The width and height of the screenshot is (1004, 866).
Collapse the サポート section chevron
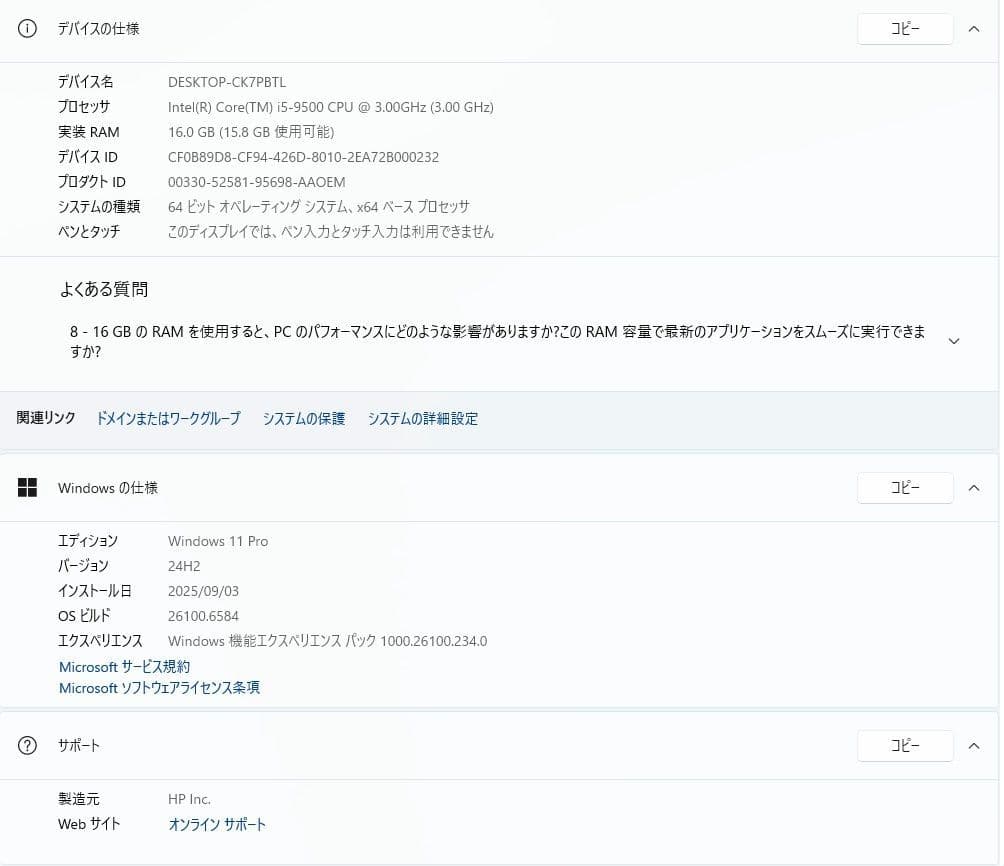[x=974, y=745]
